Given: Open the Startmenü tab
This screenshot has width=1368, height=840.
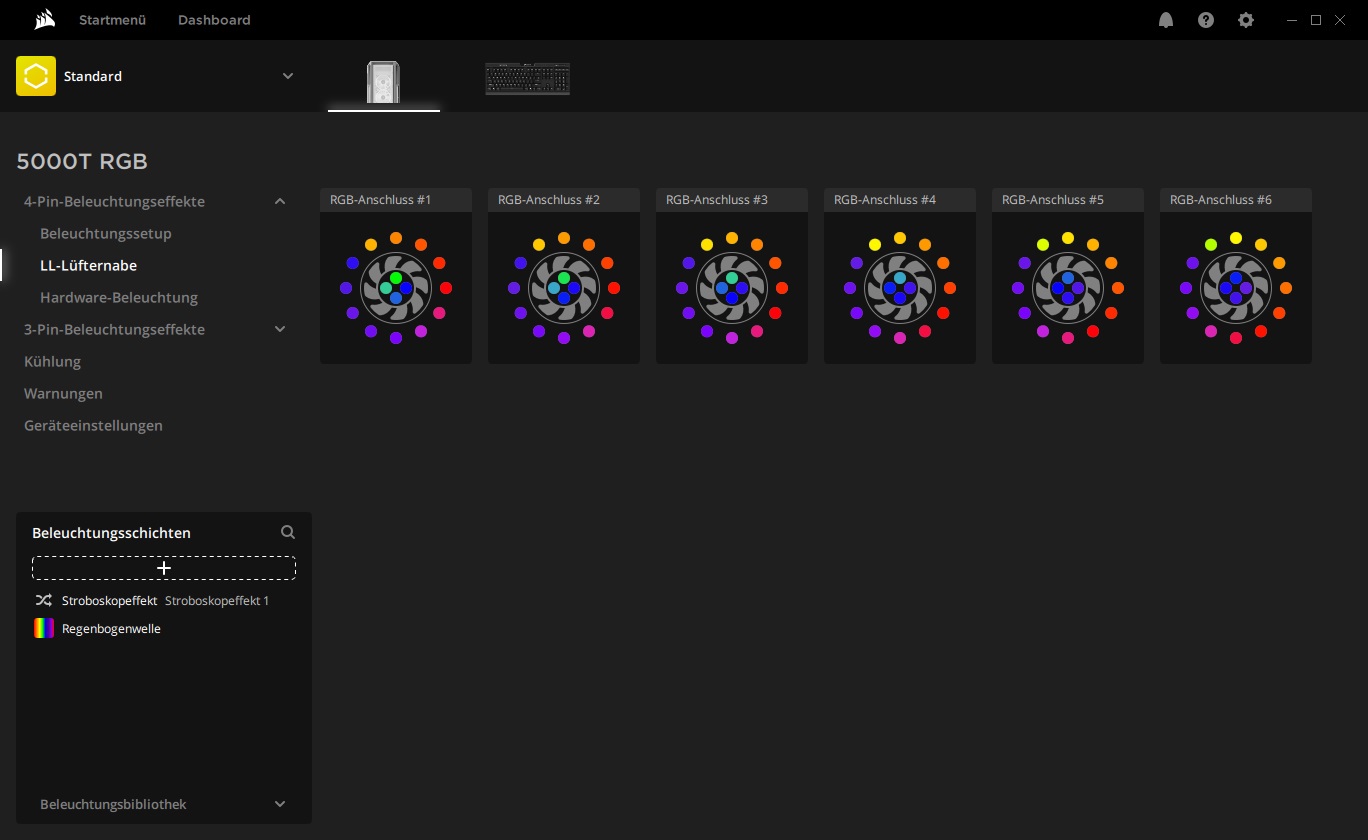Looking at the screenshot, I should [113, 20].
